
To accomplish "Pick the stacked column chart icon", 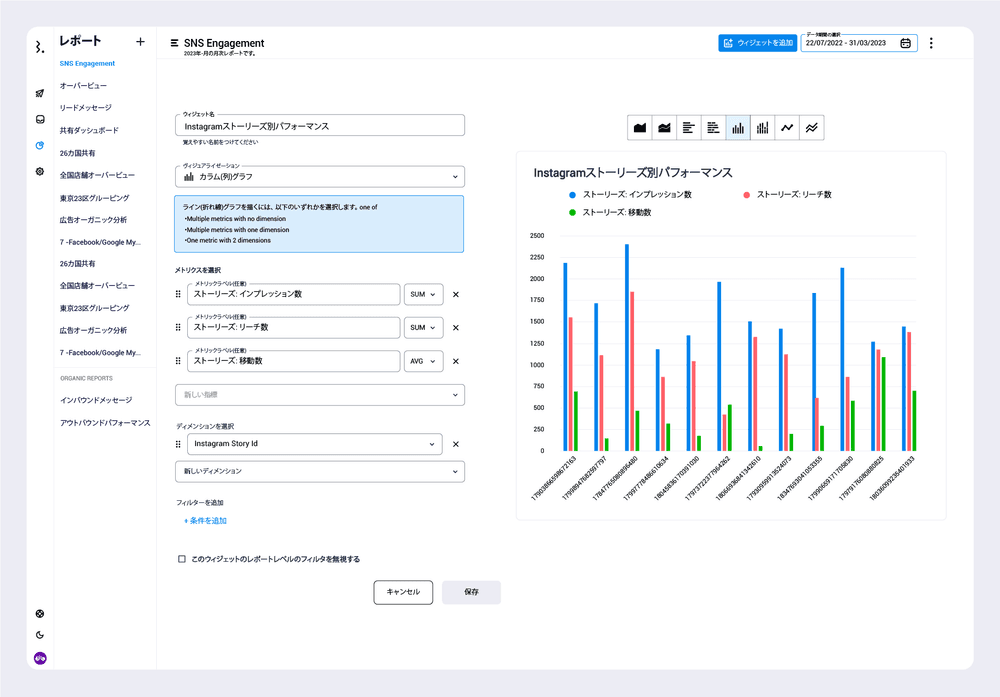I will coord(763,128).
